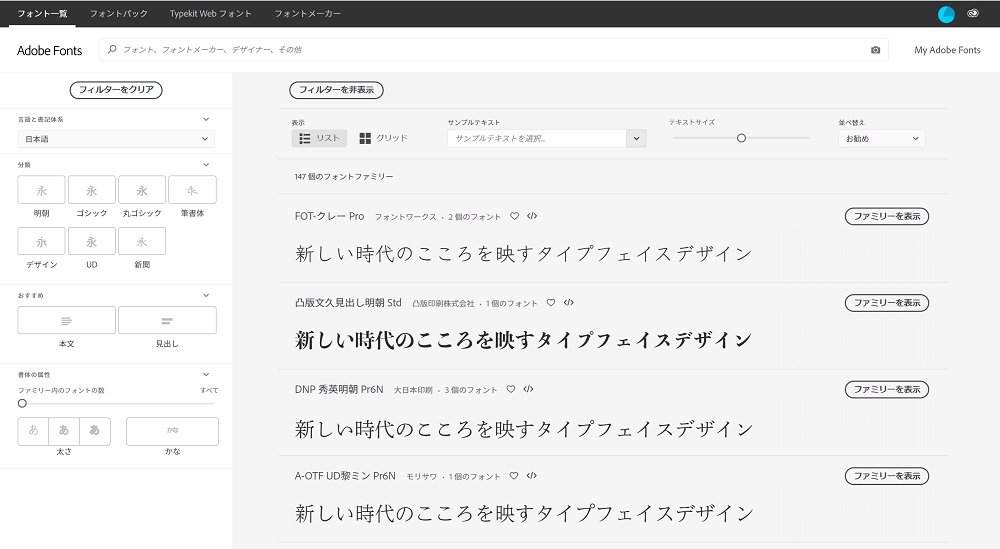Switch to グリッド view
This screenshot has height=549, width=1000.
(383, 138)
